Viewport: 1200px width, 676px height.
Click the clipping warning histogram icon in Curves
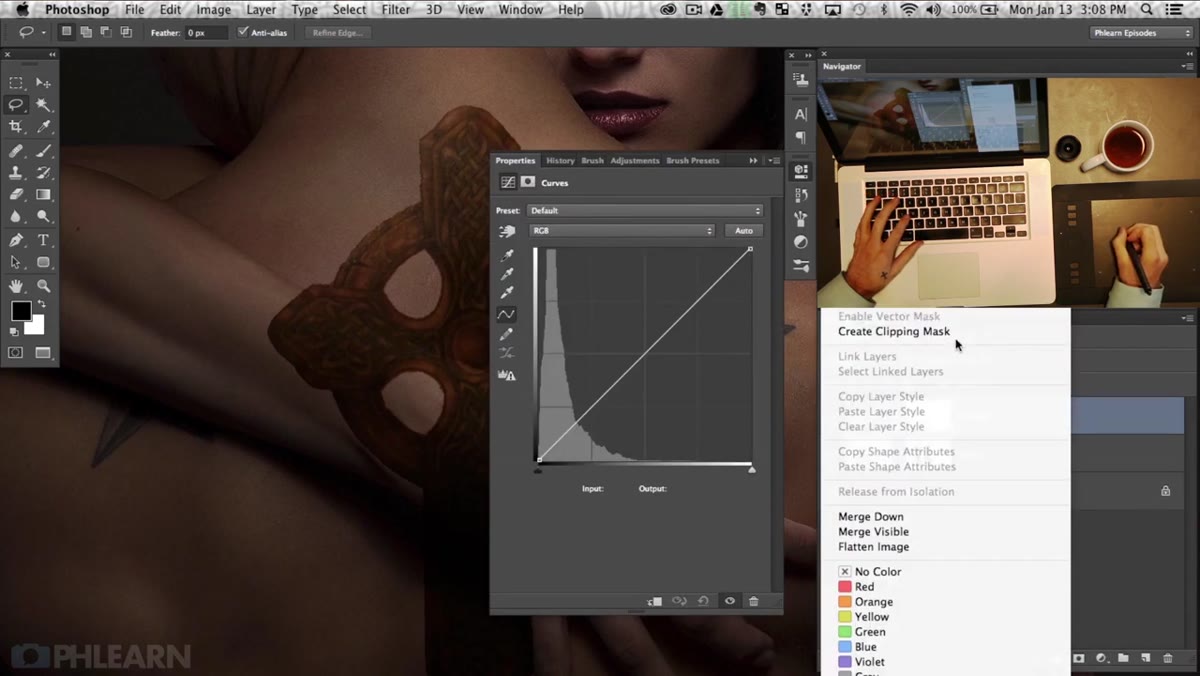point(507,375)
